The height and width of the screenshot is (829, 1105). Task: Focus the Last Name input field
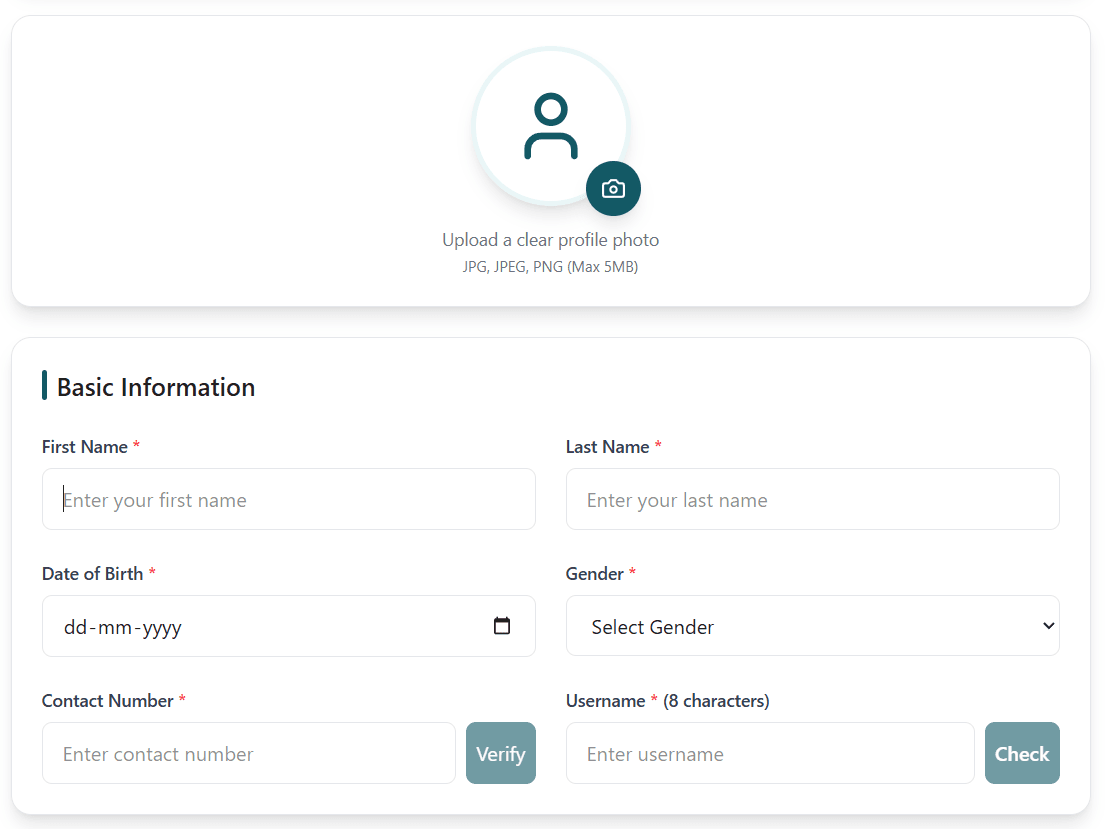pyautogui.click(x=812, y=499)
